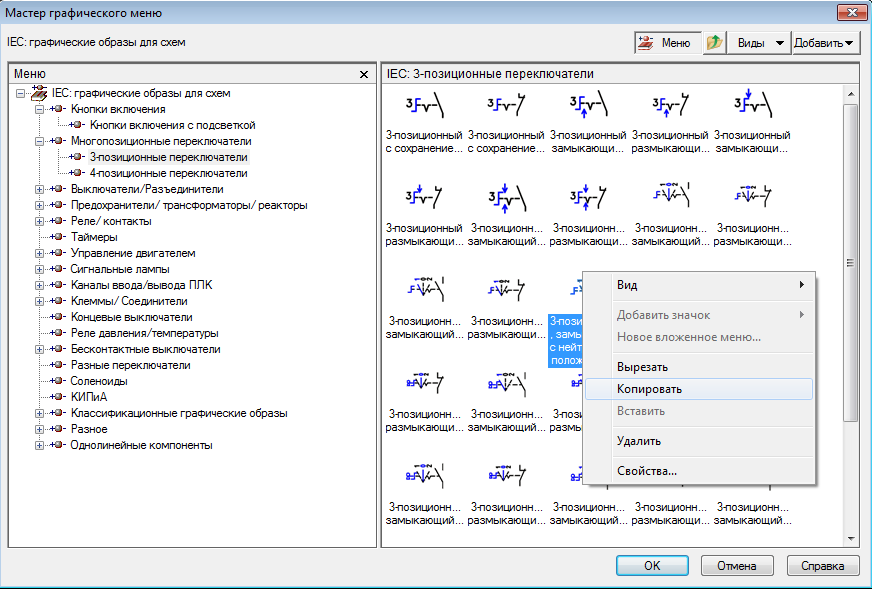Expand Предохранители/трансформаторы/реакторы branch

pos(39,205)
